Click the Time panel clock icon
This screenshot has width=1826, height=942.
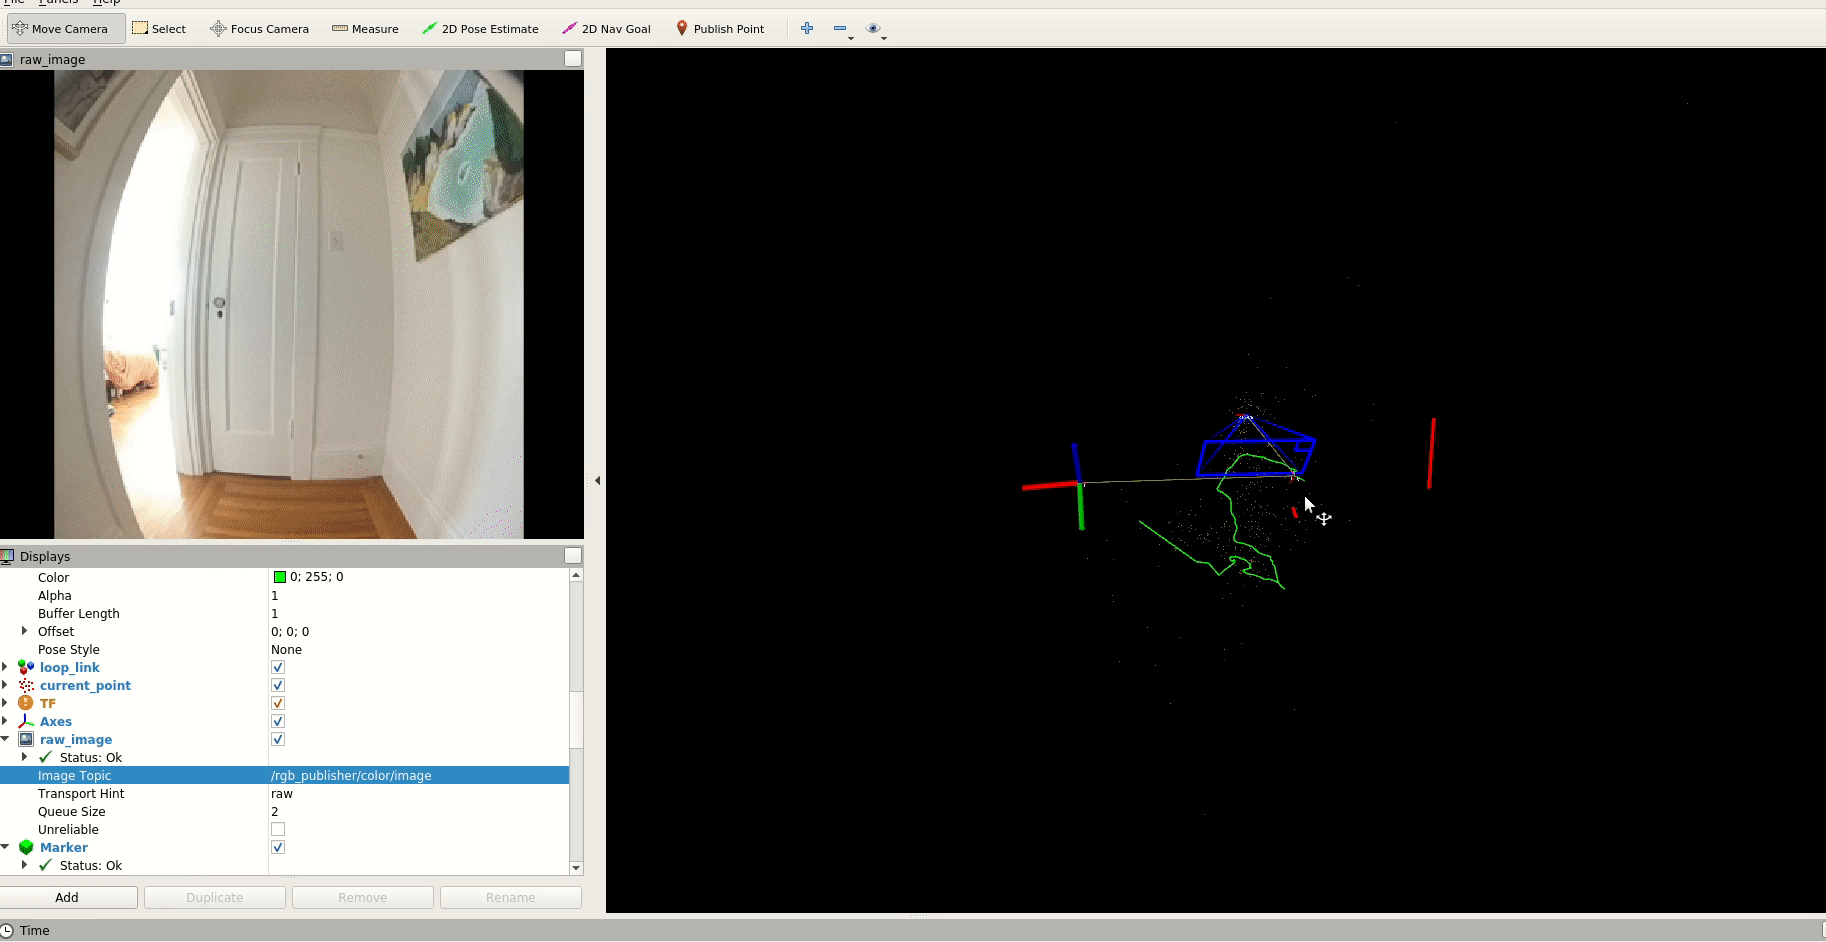click(x=7, y=930)
